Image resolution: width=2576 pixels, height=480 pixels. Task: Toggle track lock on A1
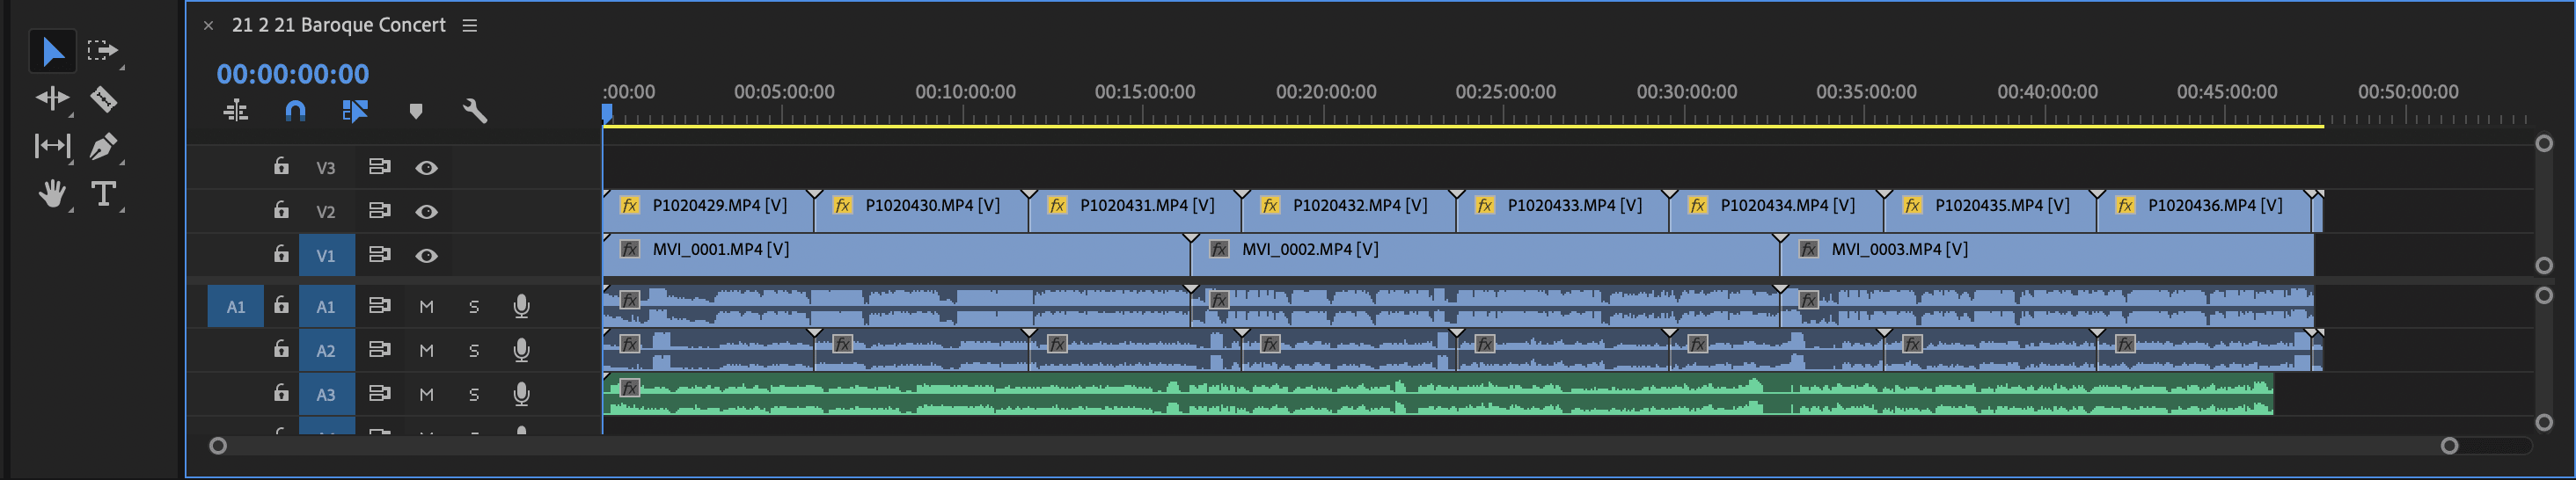click(281, 305)
